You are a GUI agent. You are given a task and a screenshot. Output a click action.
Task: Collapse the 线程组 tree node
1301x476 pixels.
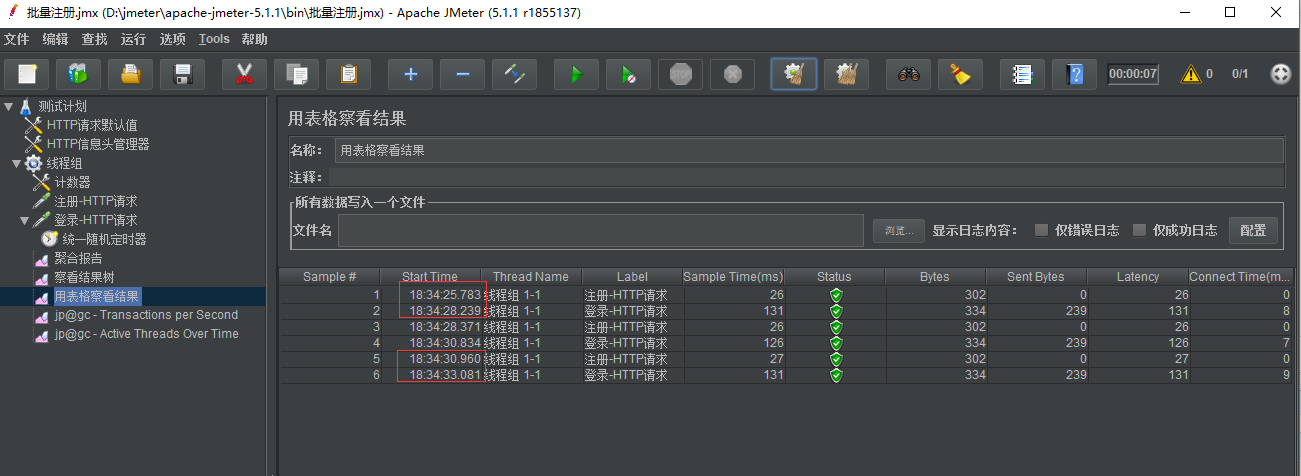tap(16, 163)
